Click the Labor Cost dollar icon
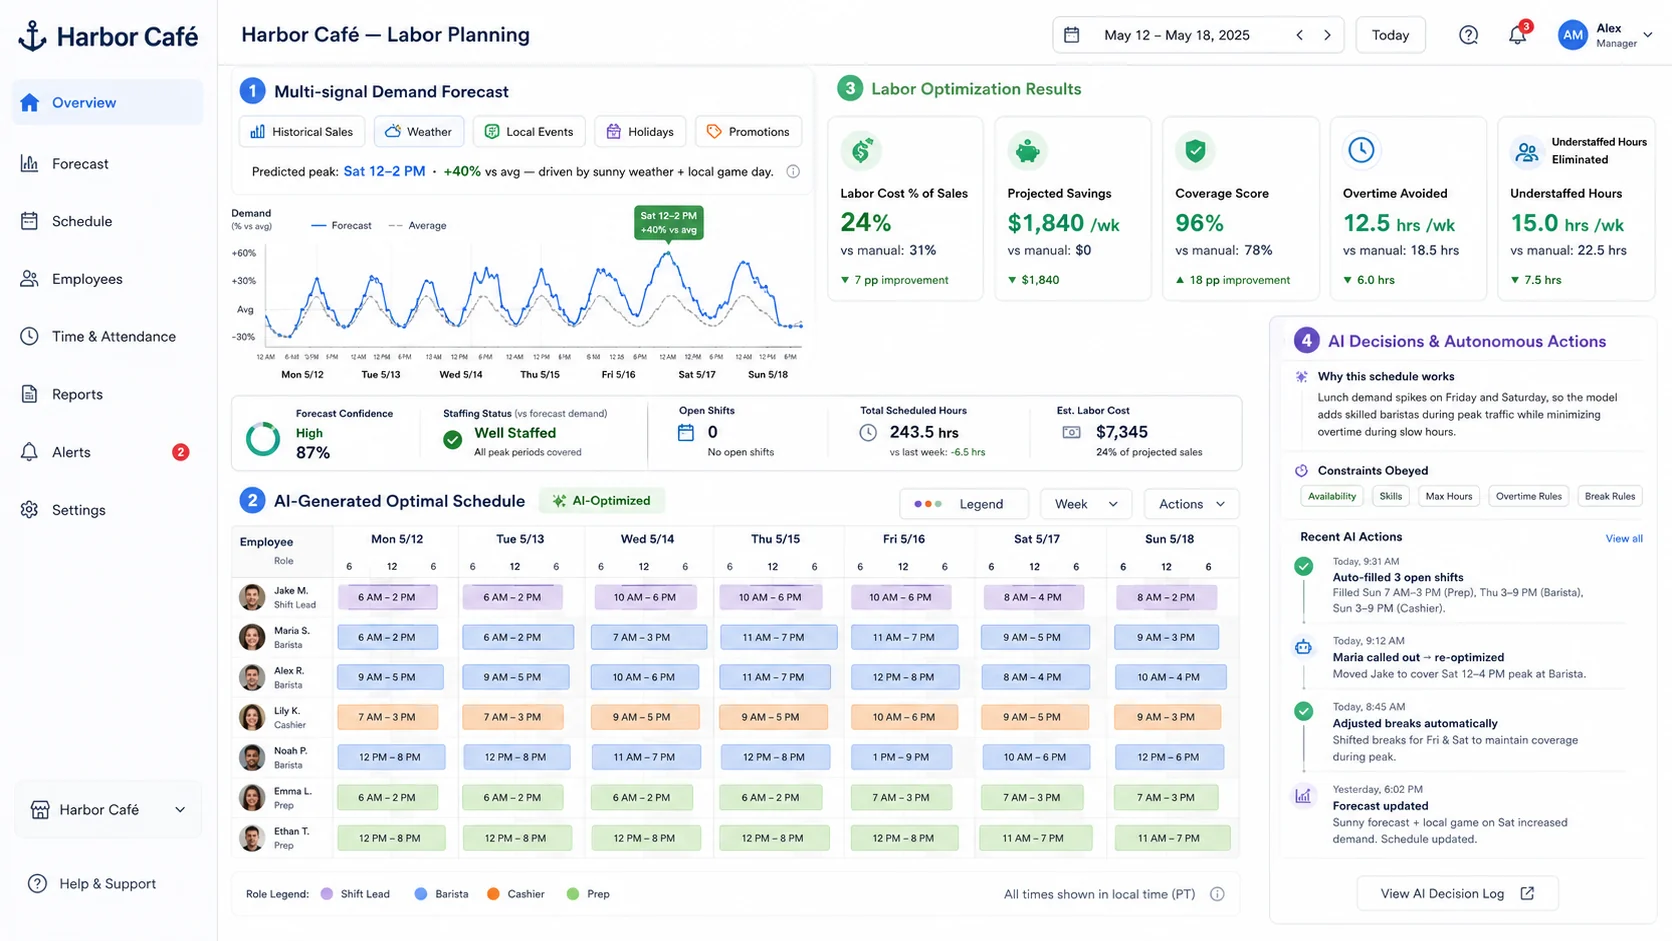 coord(861,151)
